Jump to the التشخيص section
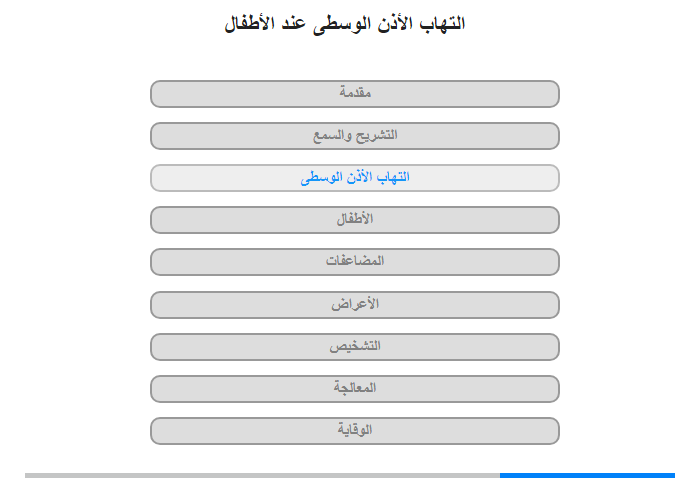The image size is (700, 480). point(355,346)
